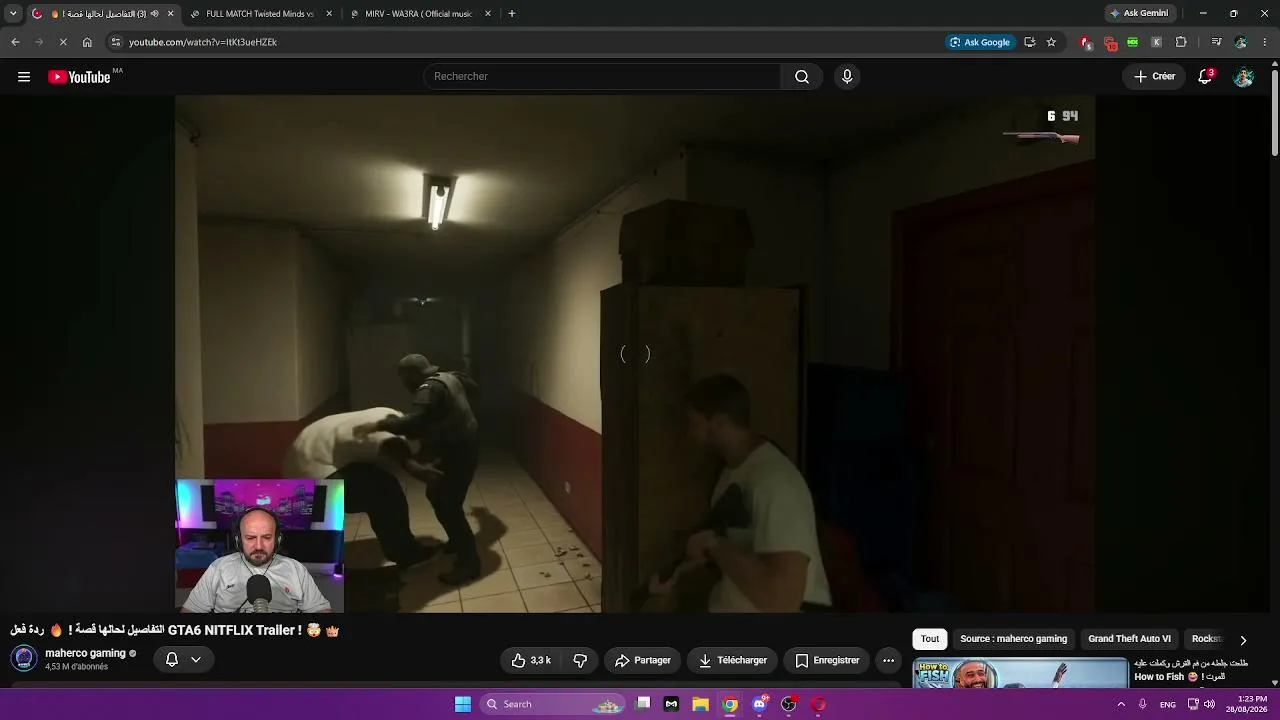View site information in the address bar

click(x=116, y=42)
